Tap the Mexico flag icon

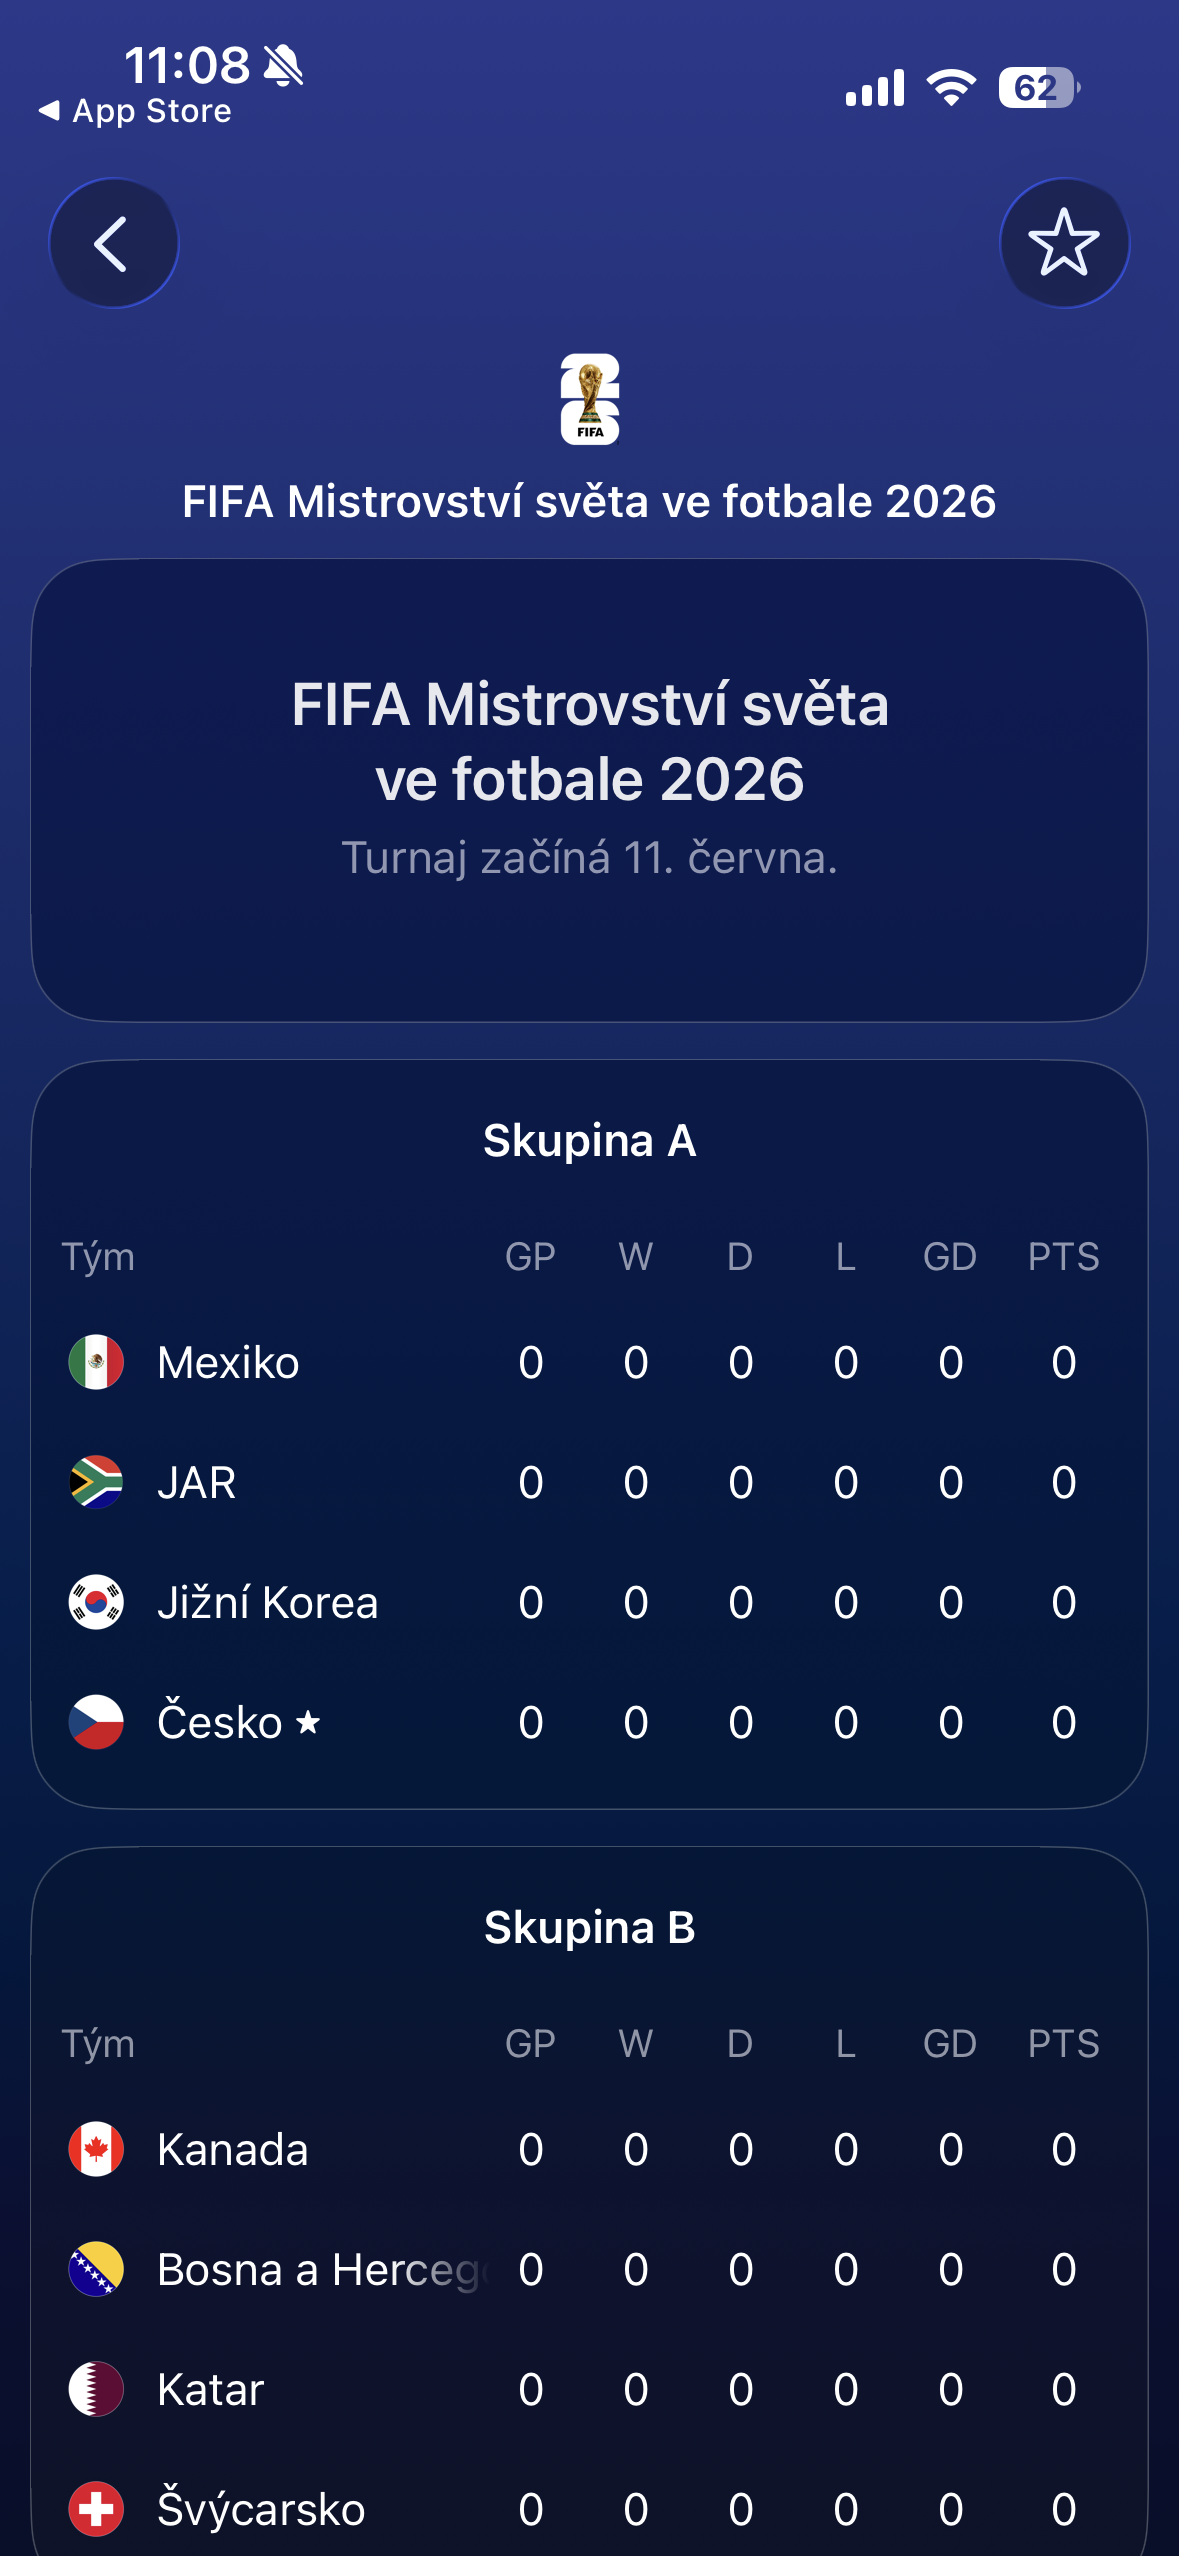coord(96,1362)
